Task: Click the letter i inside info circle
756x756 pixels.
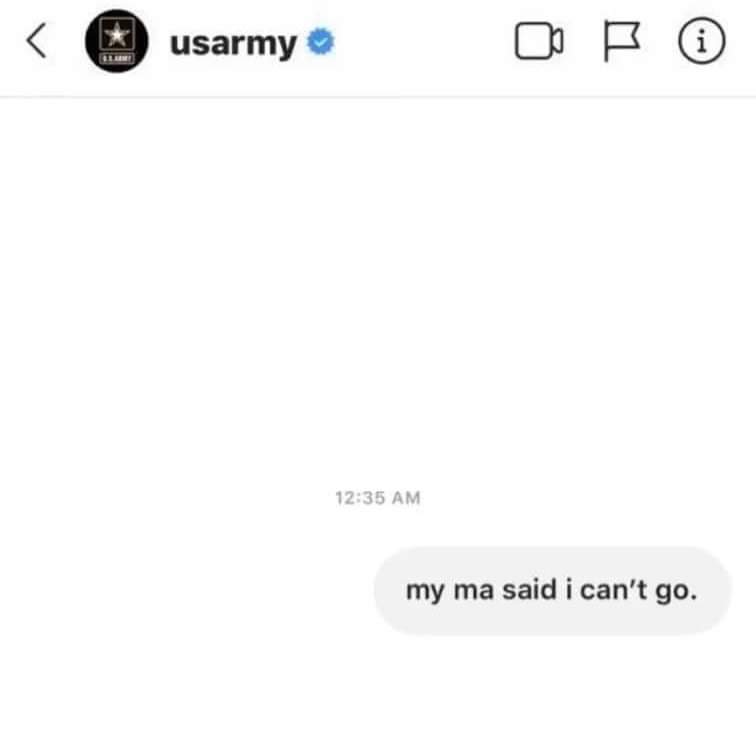Action: (x=702, y=41)
